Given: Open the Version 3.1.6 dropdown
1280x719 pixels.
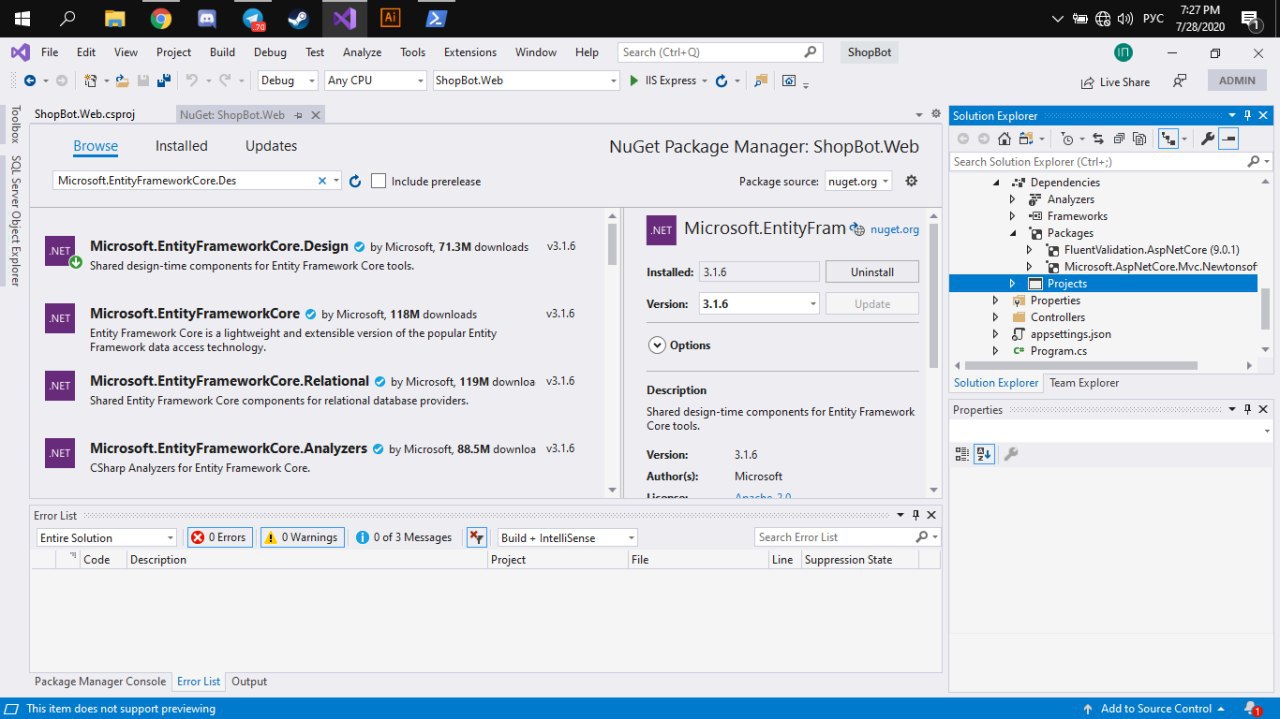Looking at the screenshot, I should point(759,304).
